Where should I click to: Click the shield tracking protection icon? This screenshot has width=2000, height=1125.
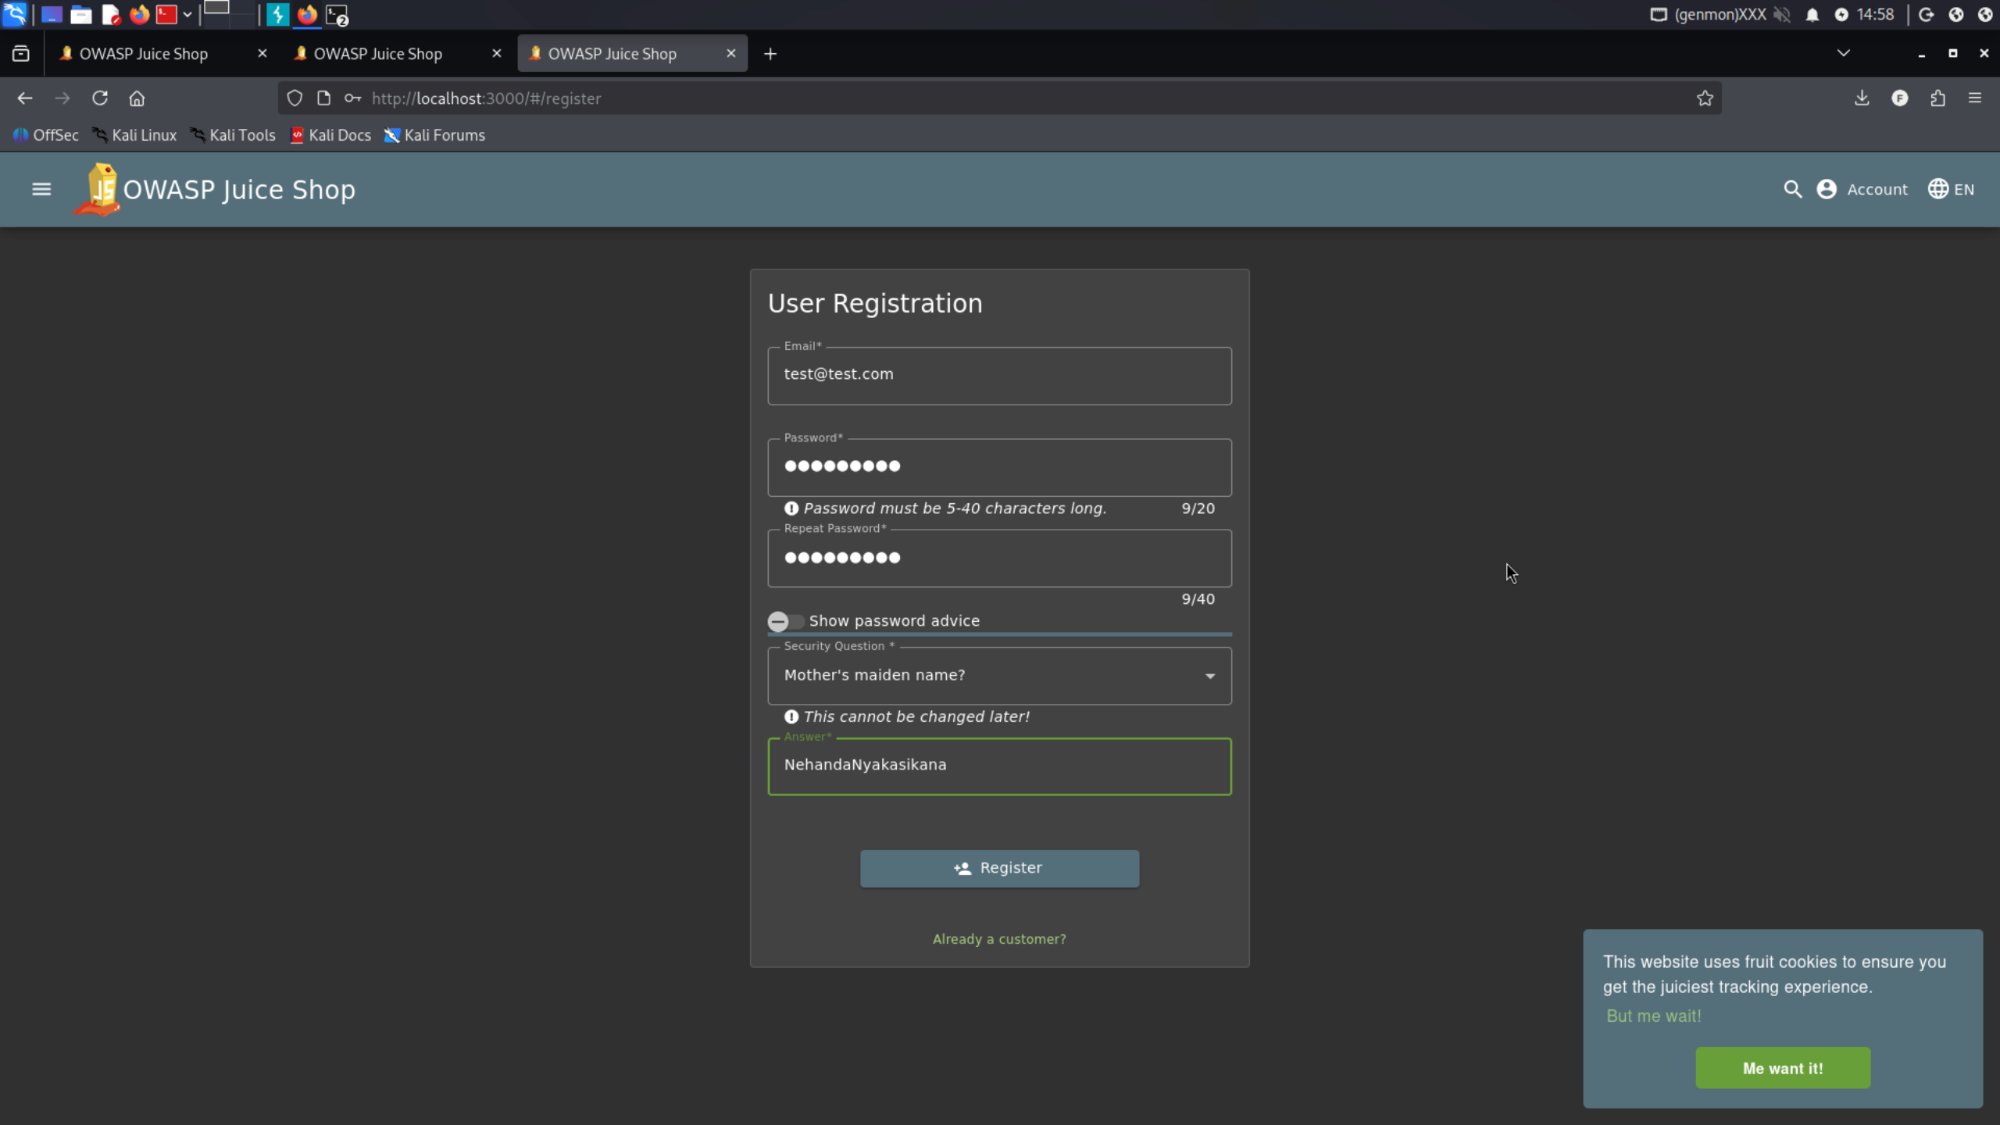(x=294, y=98)
